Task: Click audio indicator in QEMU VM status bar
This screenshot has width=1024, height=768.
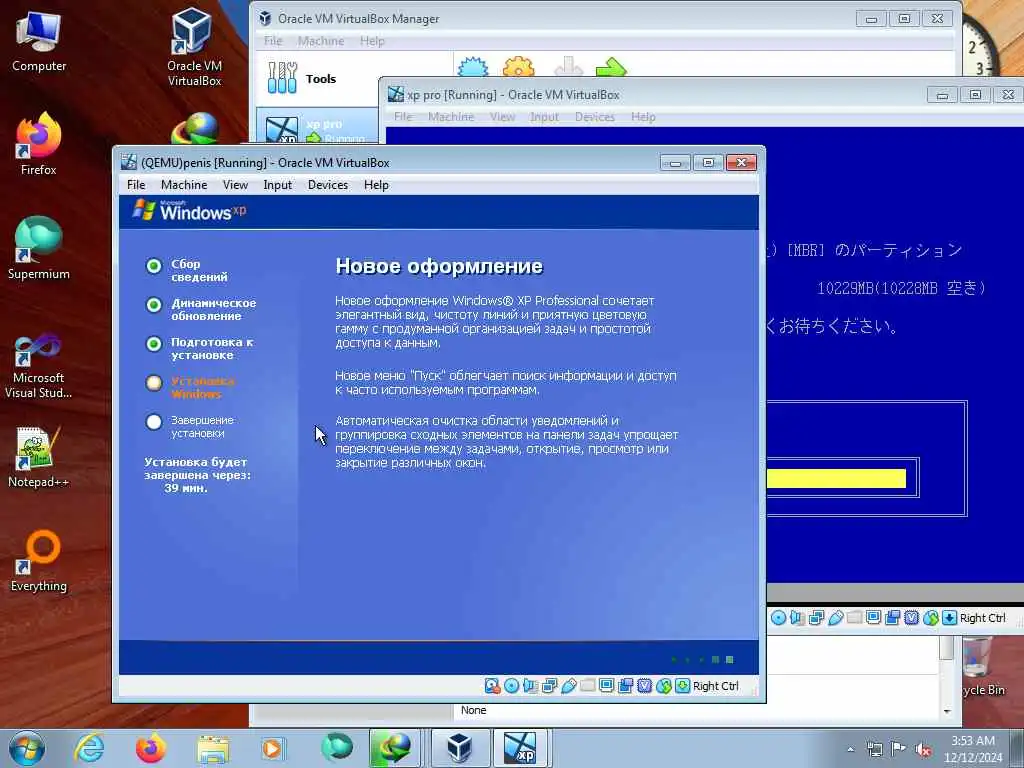Action: point(530,686)
